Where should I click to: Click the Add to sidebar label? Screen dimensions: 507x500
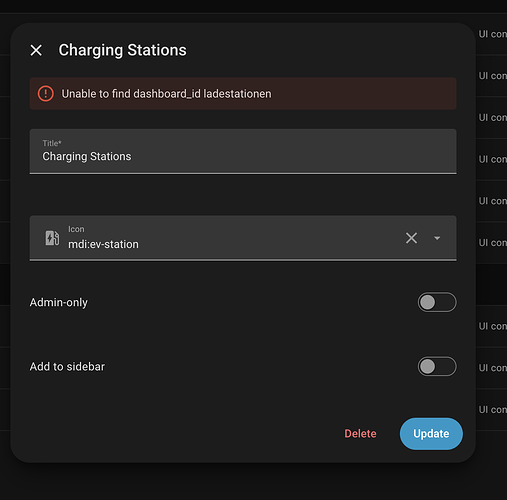point(67,367)
